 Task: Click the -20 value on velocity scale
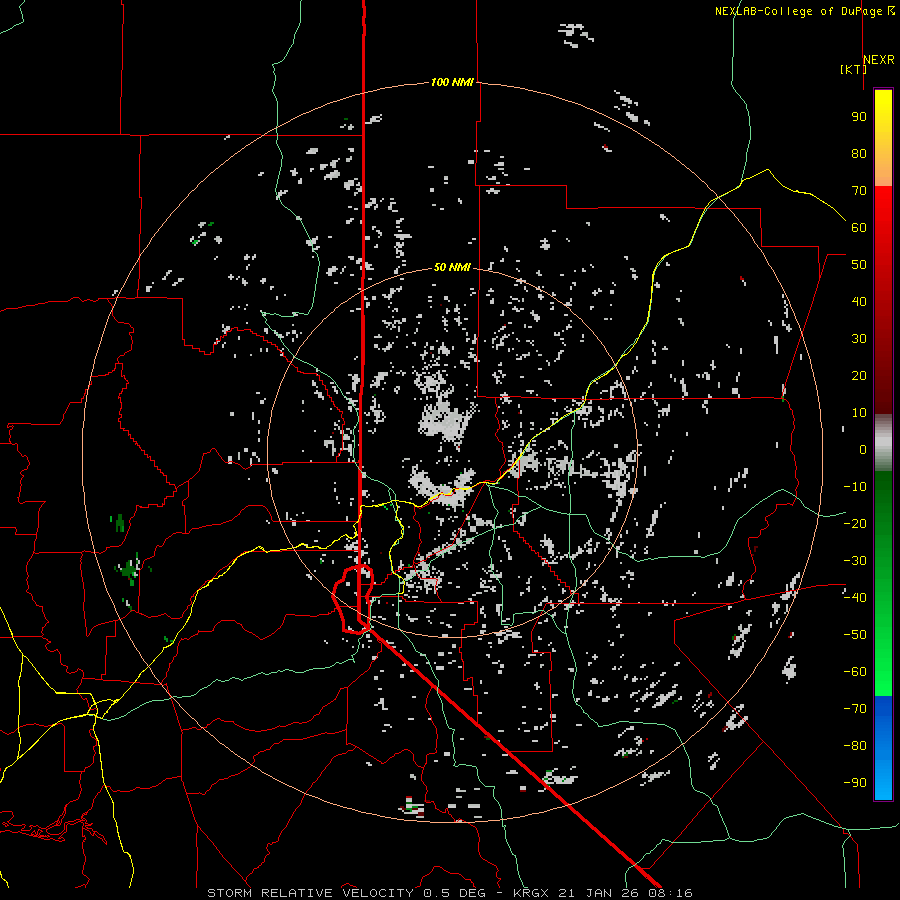(855, 524)
